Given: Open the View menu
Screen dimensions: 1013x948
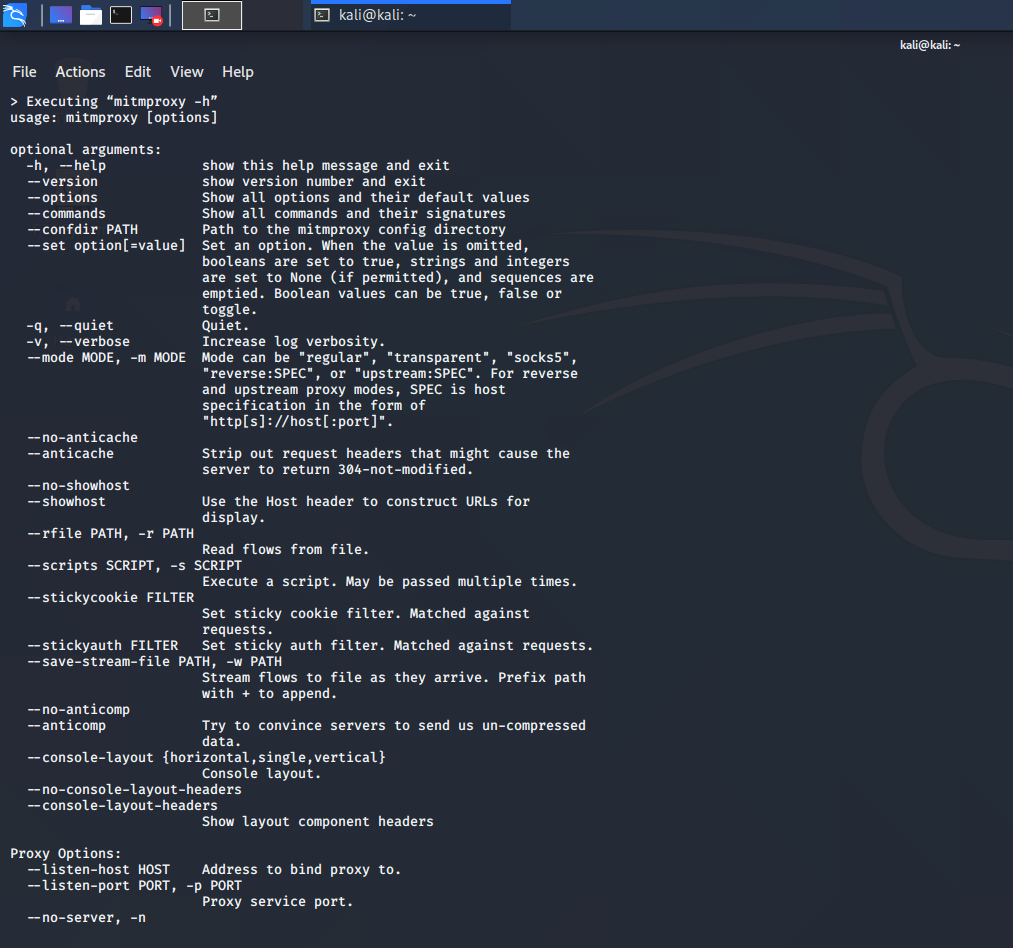Looking at the screenshot, I should (x=187, y=72).
